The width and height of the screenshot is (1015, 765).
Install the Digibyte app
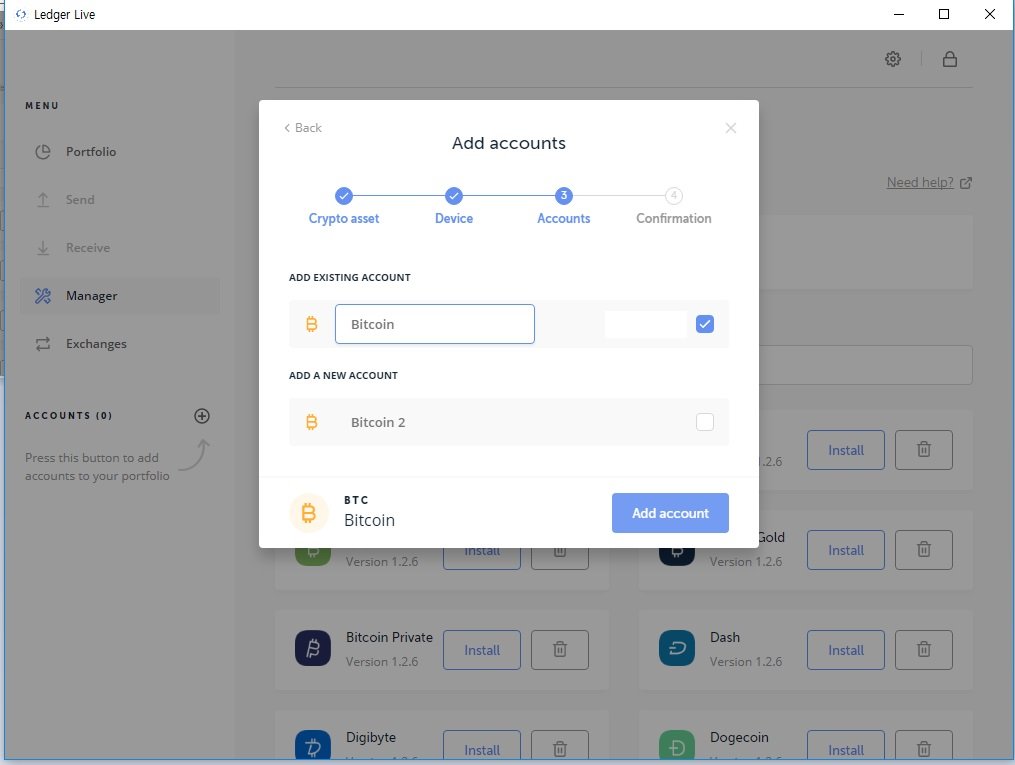(x=482, y=747)
